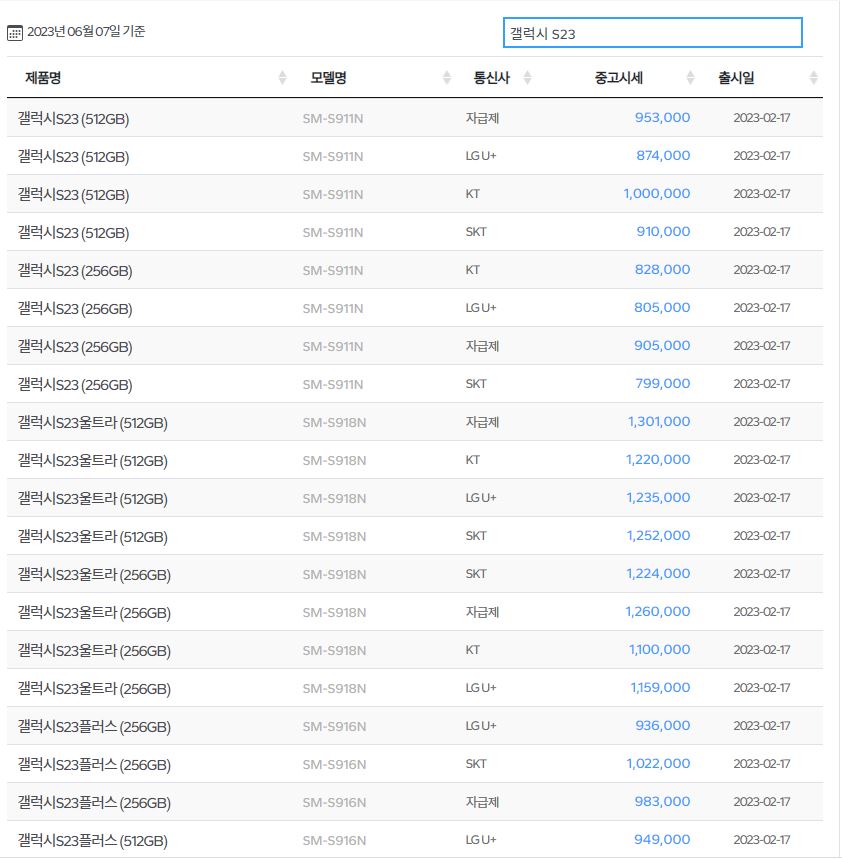Viewport: 842px width, 859px height.
Task: Select 갤럭시S23 (256GB) in the 828,000 row
Action: pos(75,271)
